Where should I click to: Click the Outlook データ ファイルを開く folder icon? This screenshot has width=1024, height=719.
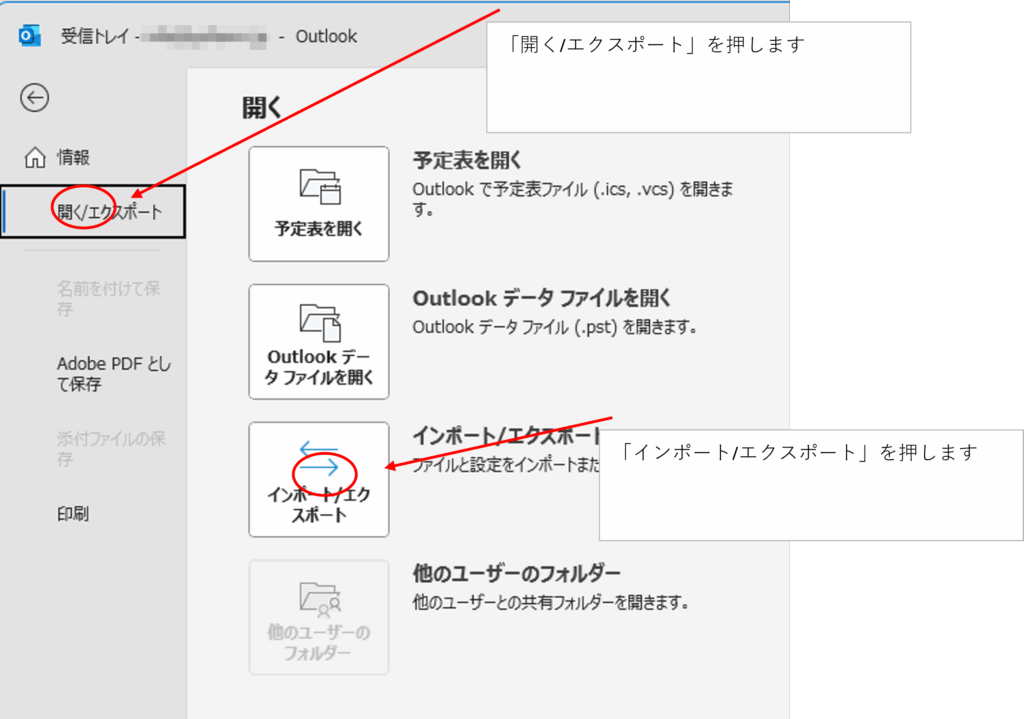(x=319, y=321)
